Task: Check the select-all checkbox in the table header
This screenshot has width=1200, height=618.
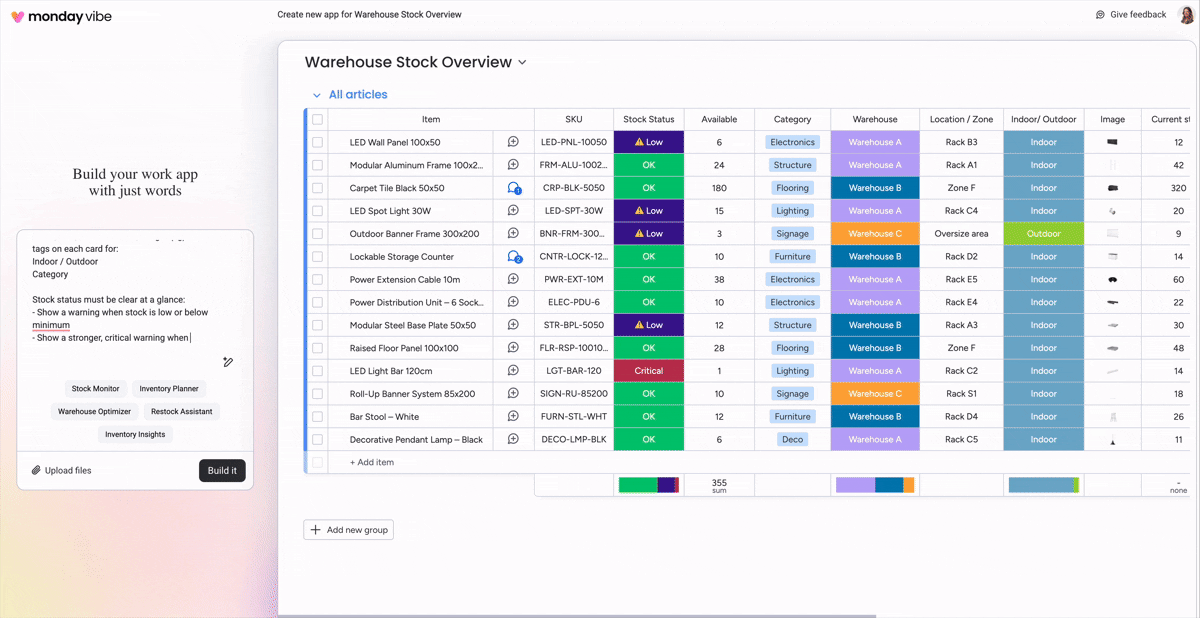Action: pos(316,119)
